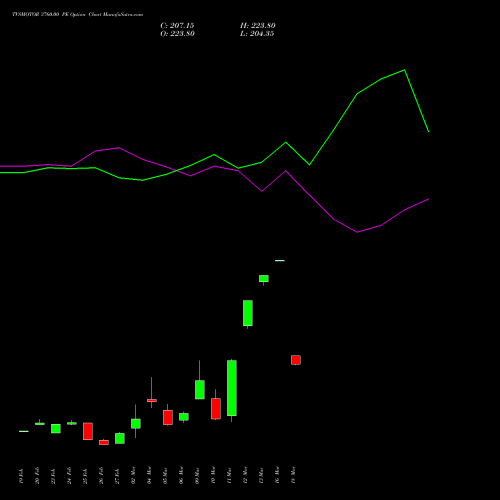Select the 06 Mar date label
This screenshot has height=500, width=500.
(x=181, y=475)
